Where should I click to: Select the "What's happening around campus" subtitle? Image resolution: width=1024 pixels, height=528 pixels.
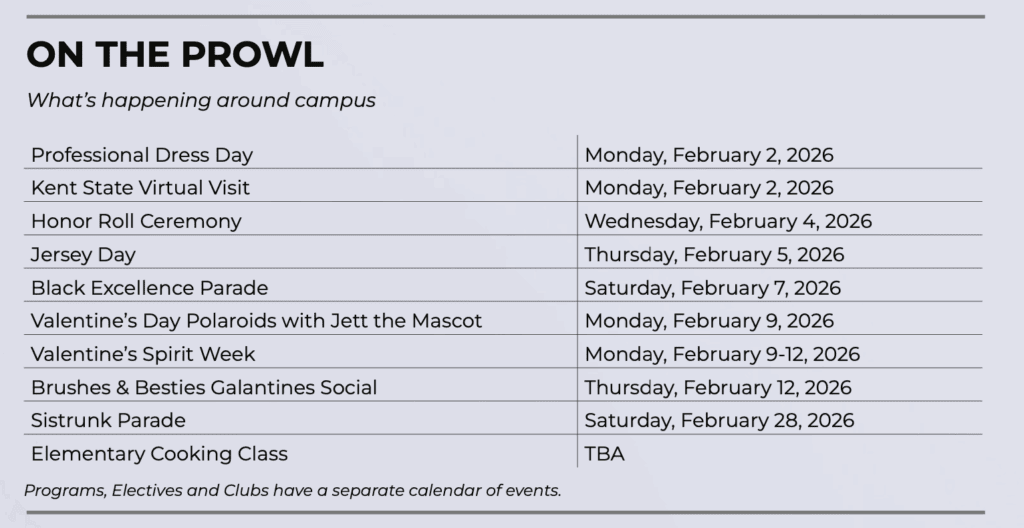click(201, 100)
